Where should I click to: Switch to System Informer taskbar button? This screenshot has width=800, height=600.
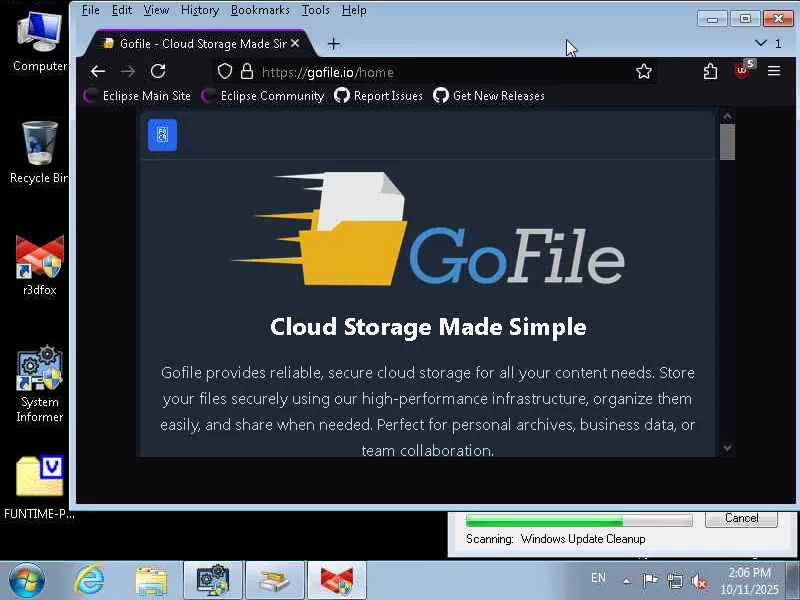point(213,581)
